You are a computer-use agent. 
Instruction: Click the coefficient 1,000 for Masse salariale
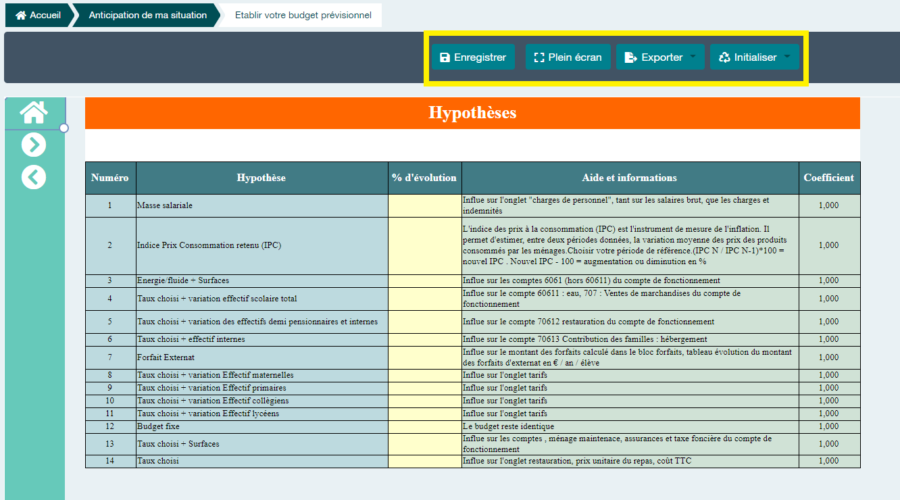pos(829,206)
